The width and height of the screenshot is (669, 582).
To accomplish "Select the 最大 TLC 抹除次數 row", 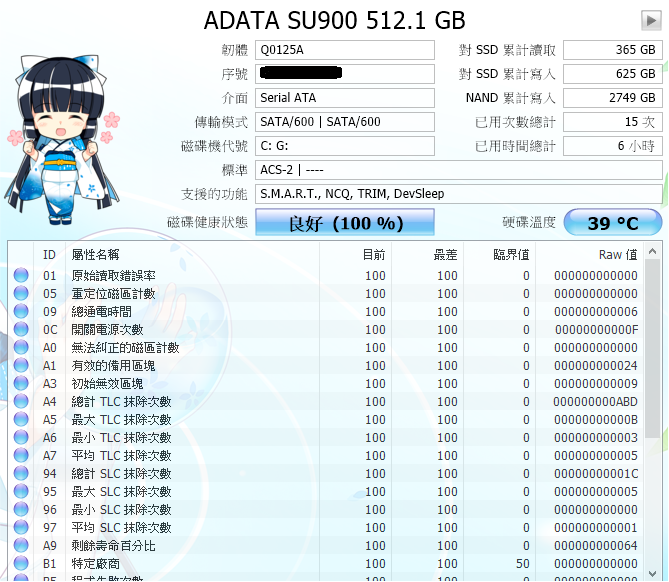I will pyautogui.click(x=326, y=419).
